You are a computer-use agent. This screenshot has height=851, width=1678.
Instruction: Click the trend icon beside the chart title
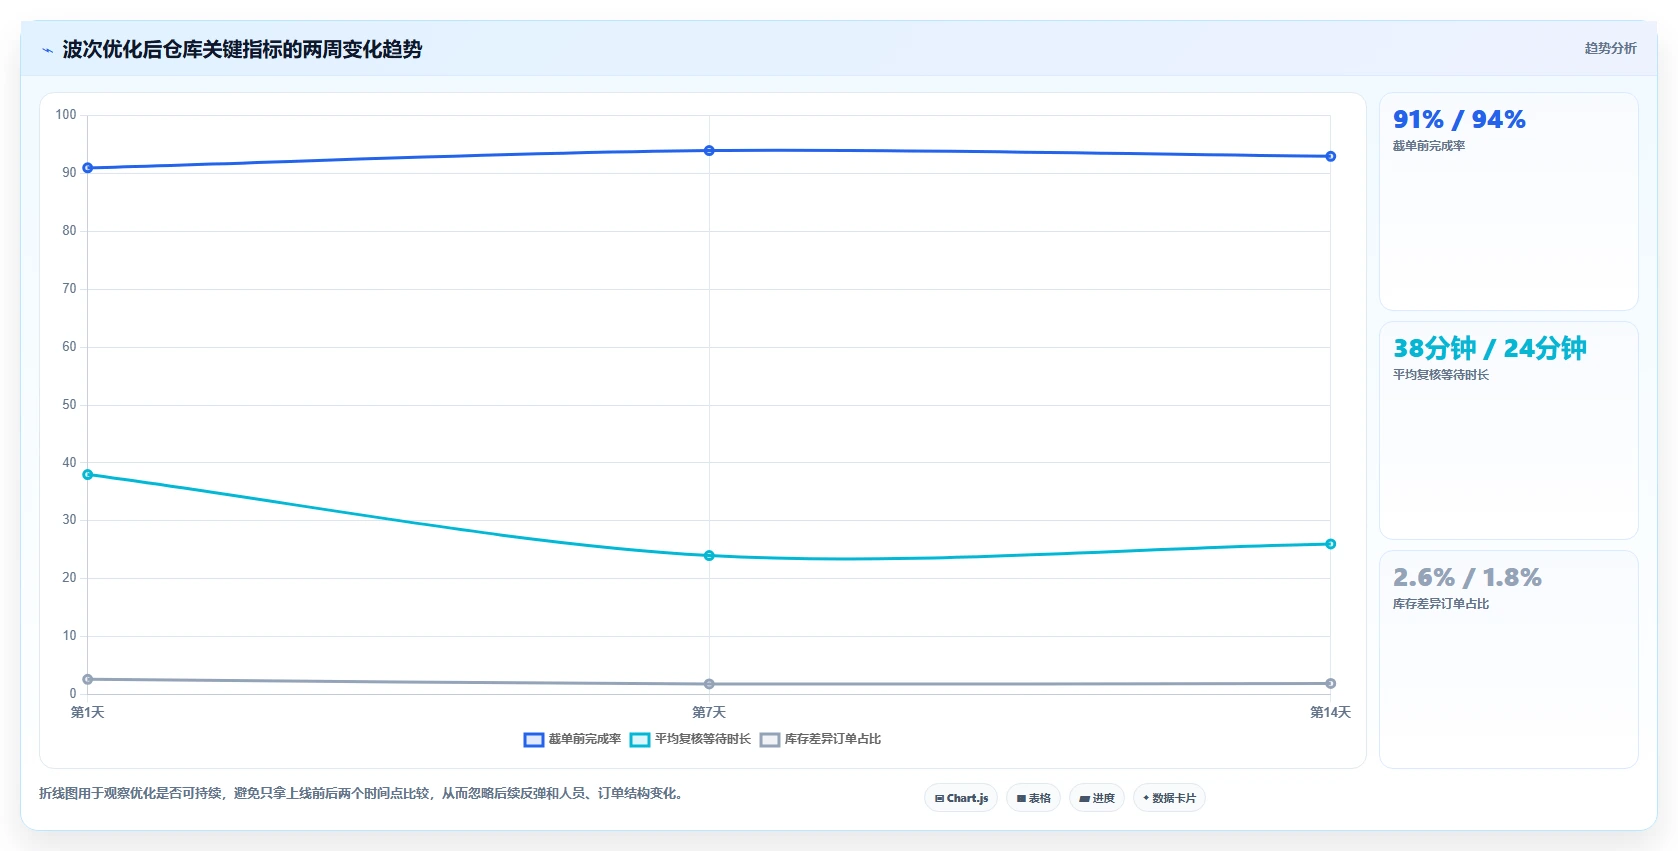tap(47, 50)
